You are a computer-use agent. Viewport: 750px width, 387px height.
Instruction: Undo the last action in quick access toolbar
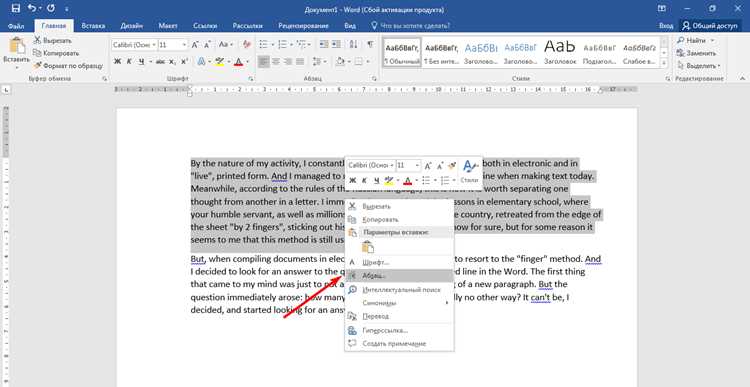(x=32, y=9)
